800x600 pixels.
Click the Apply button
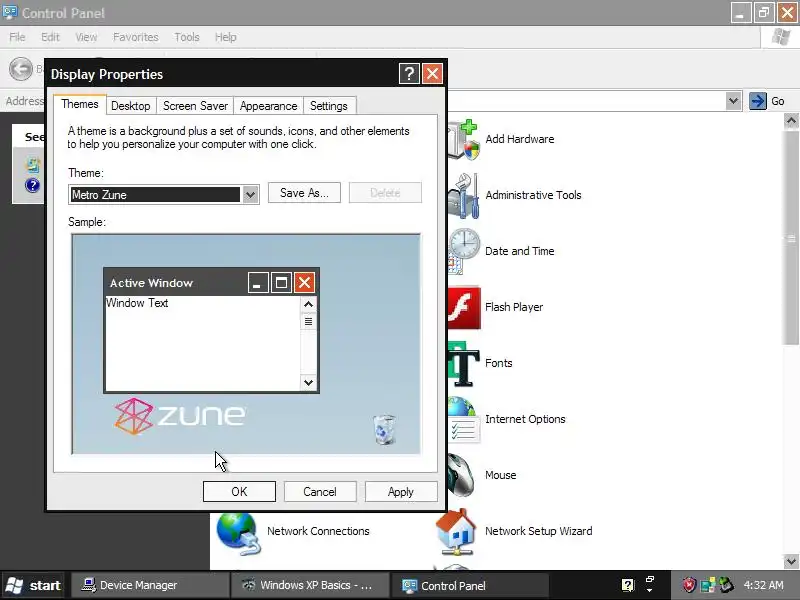(x=401, y=492)
